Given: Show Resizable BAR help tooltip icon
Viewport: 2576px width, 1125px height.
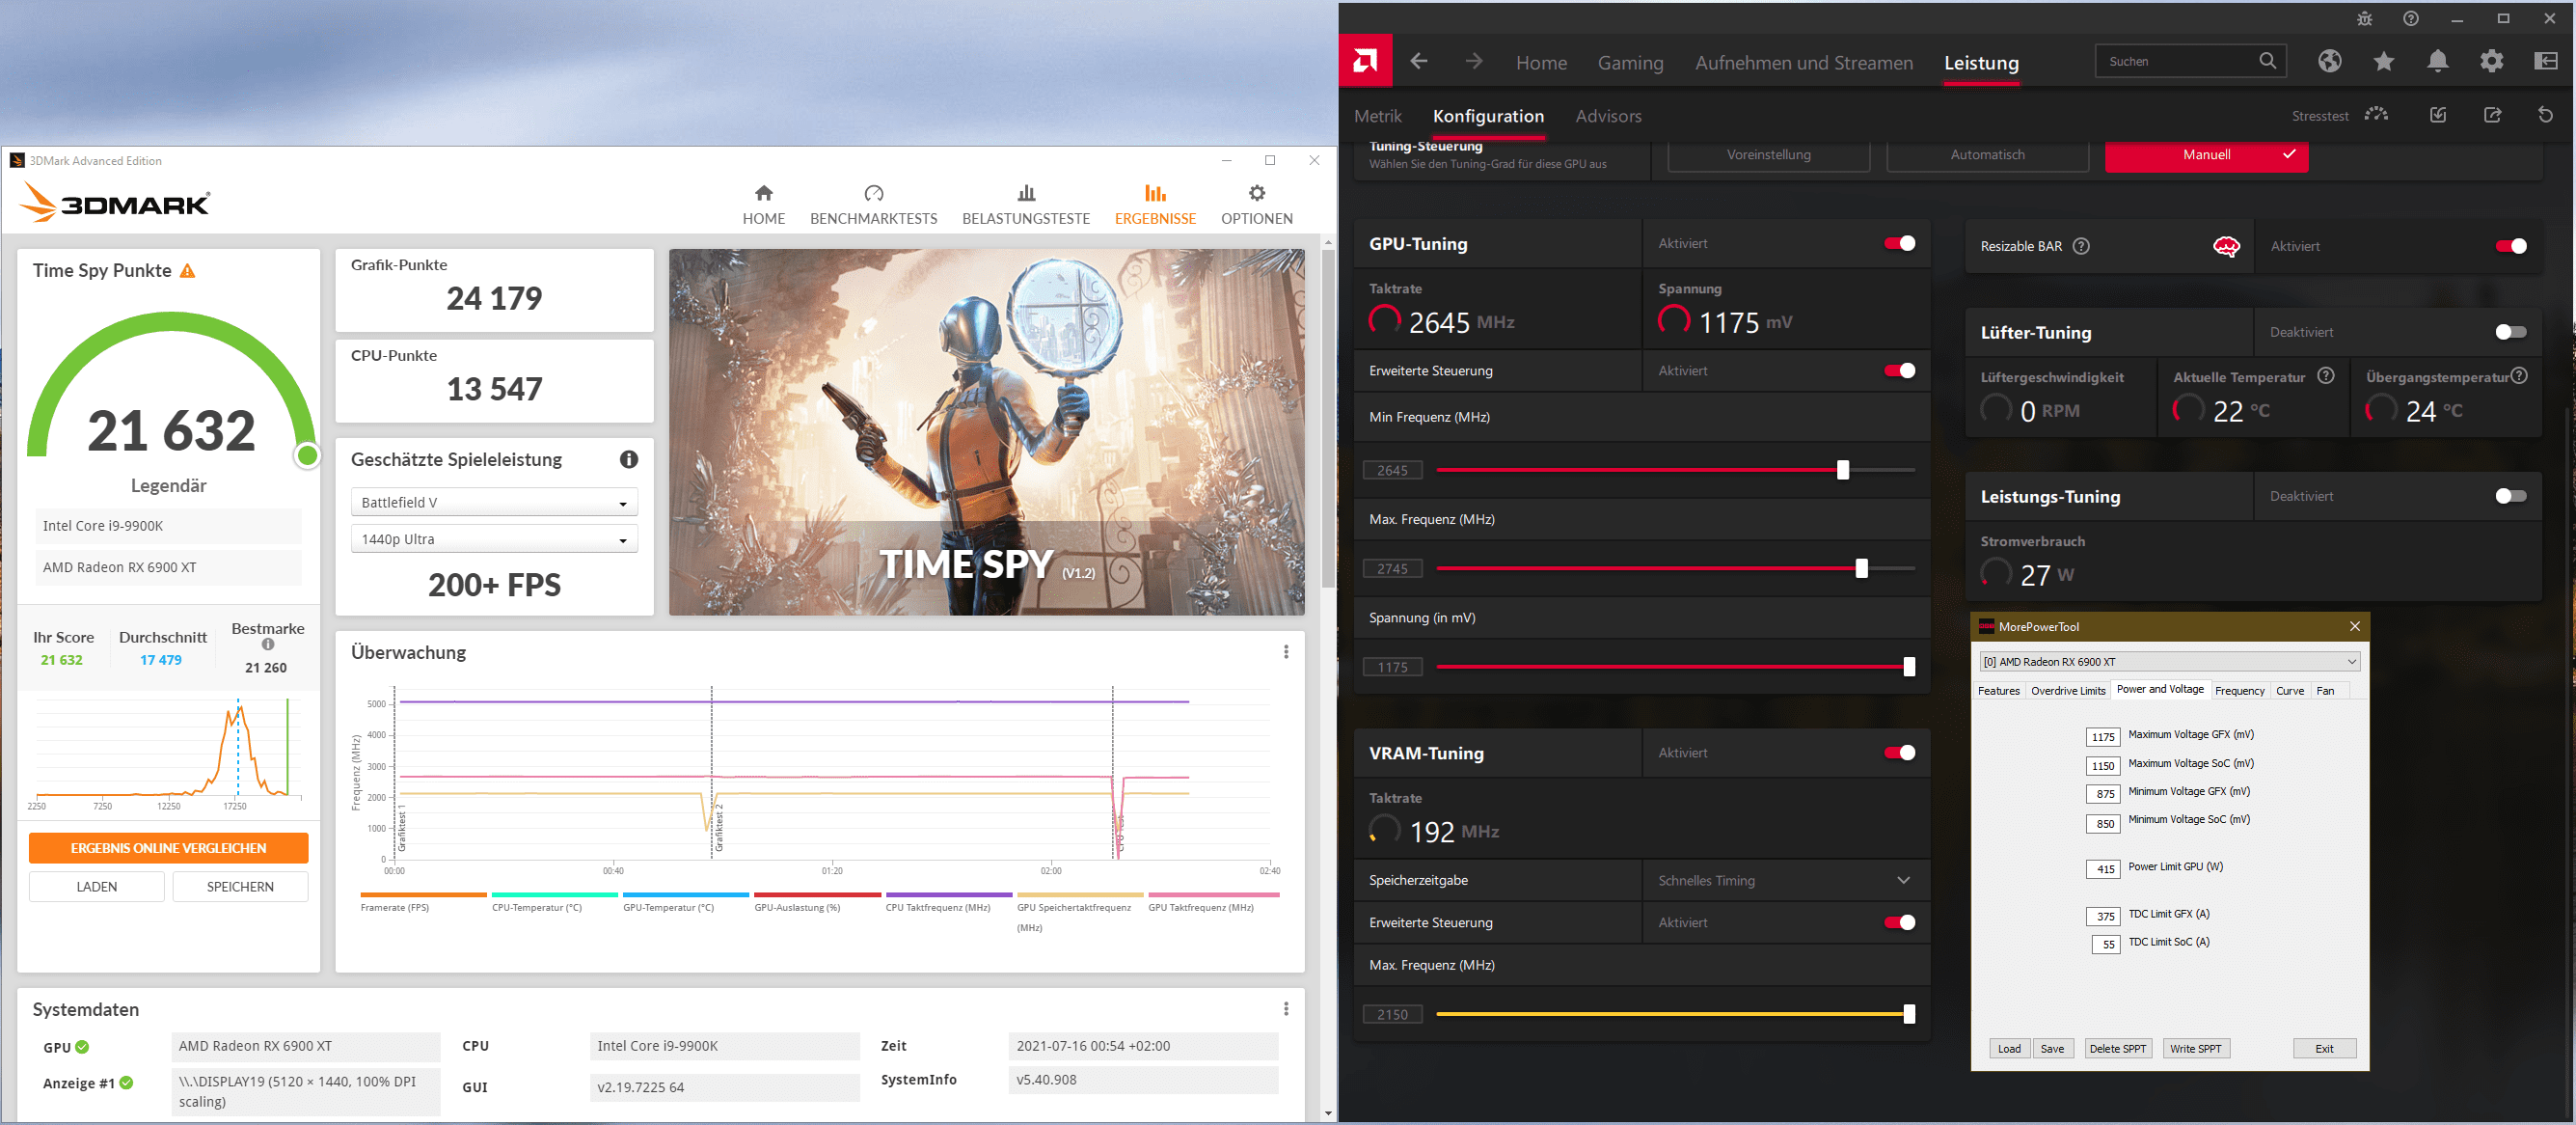Looking at the screenshot, I should pyautogui.click(x=2081, y=246).
